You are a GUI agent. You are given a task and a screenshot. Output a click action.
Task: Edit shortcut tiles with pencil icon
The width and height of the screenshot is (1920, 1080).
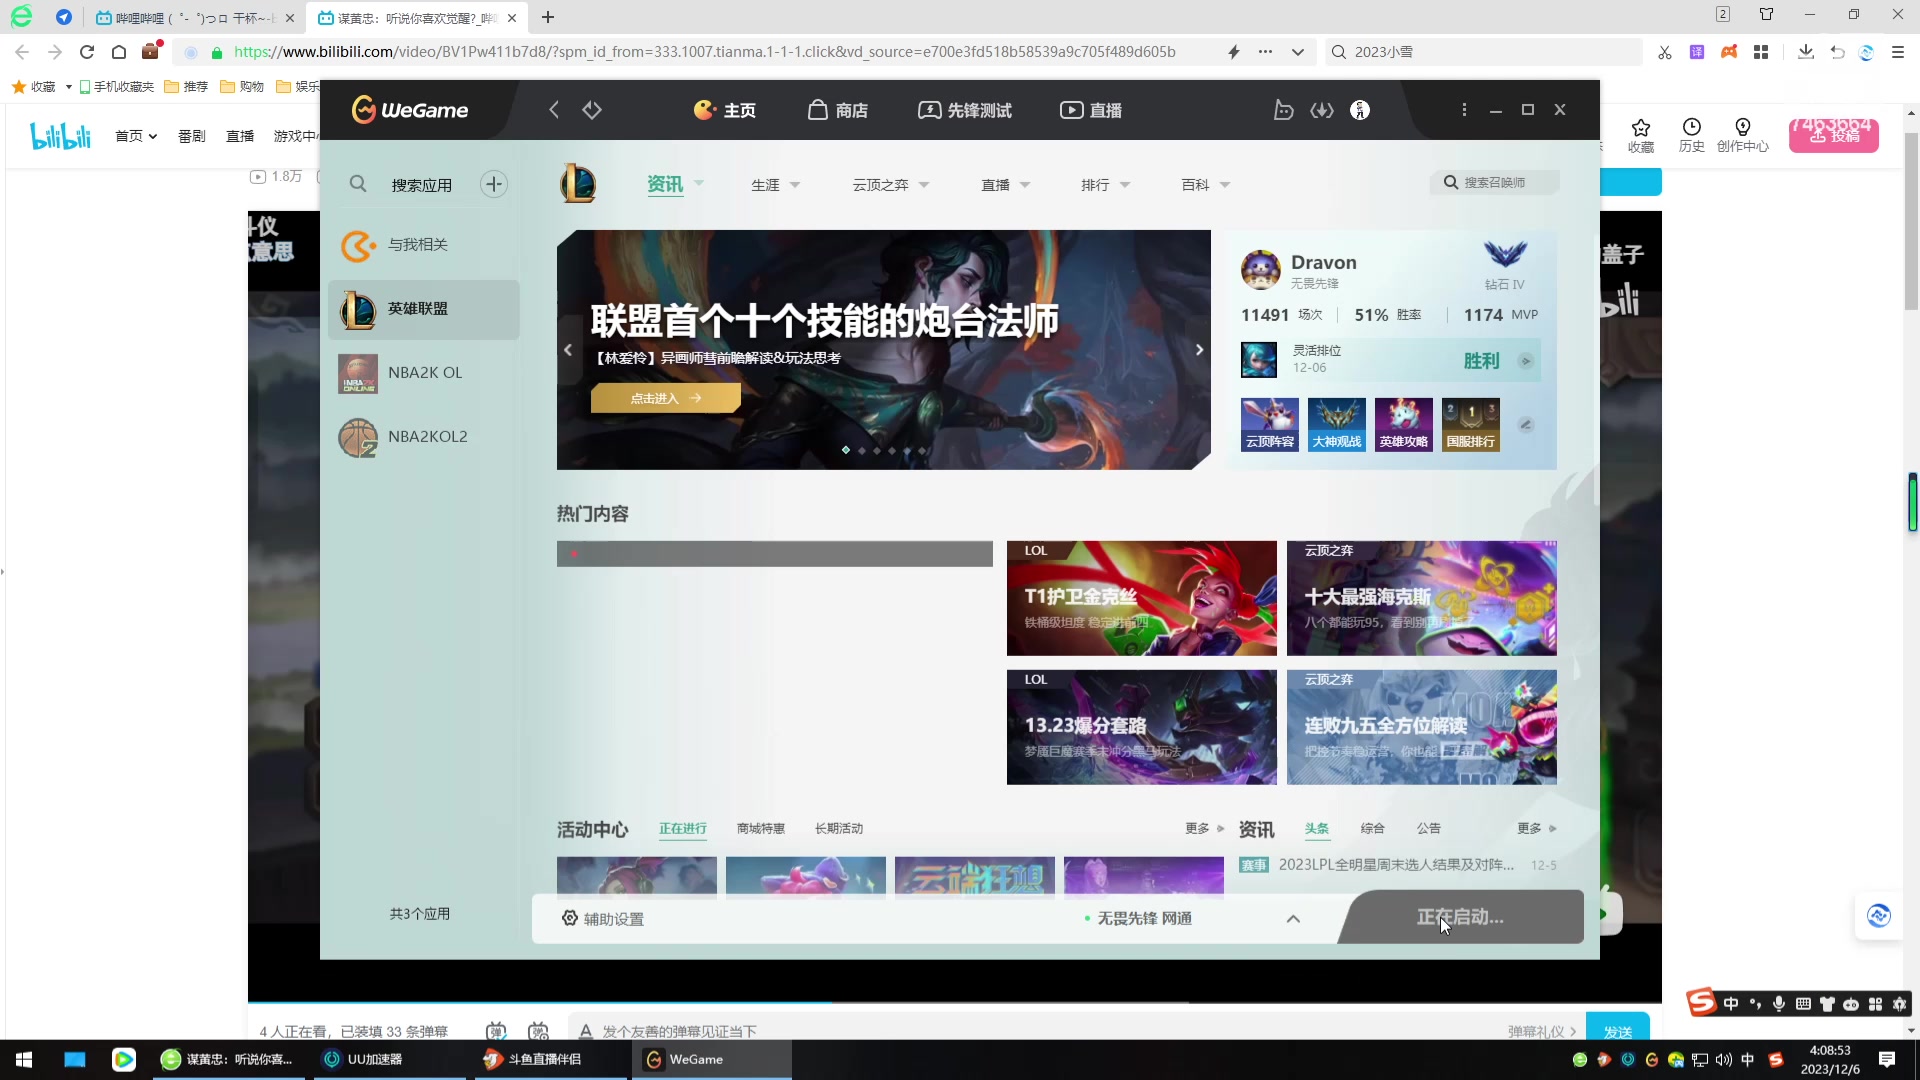point(1526,425)
